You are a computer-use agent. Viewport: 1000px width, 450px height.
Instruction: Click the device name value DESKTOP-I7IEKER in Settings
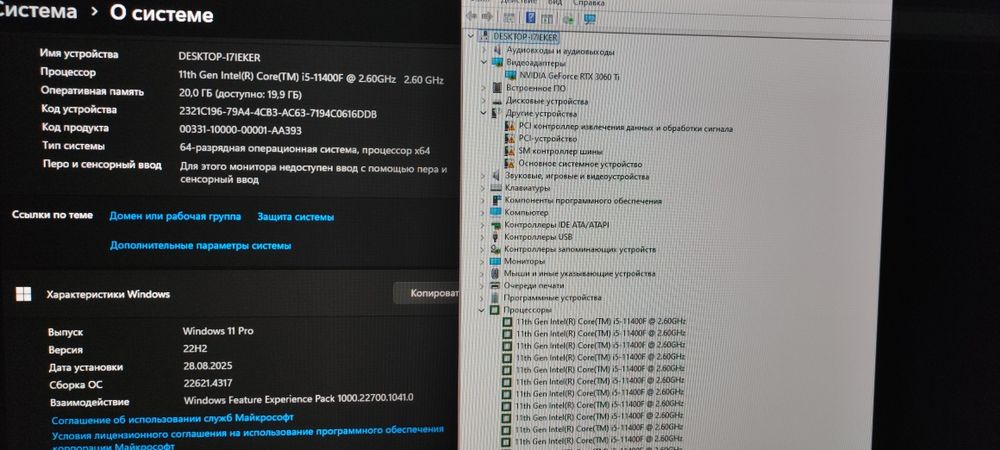[x=220, y=57]
